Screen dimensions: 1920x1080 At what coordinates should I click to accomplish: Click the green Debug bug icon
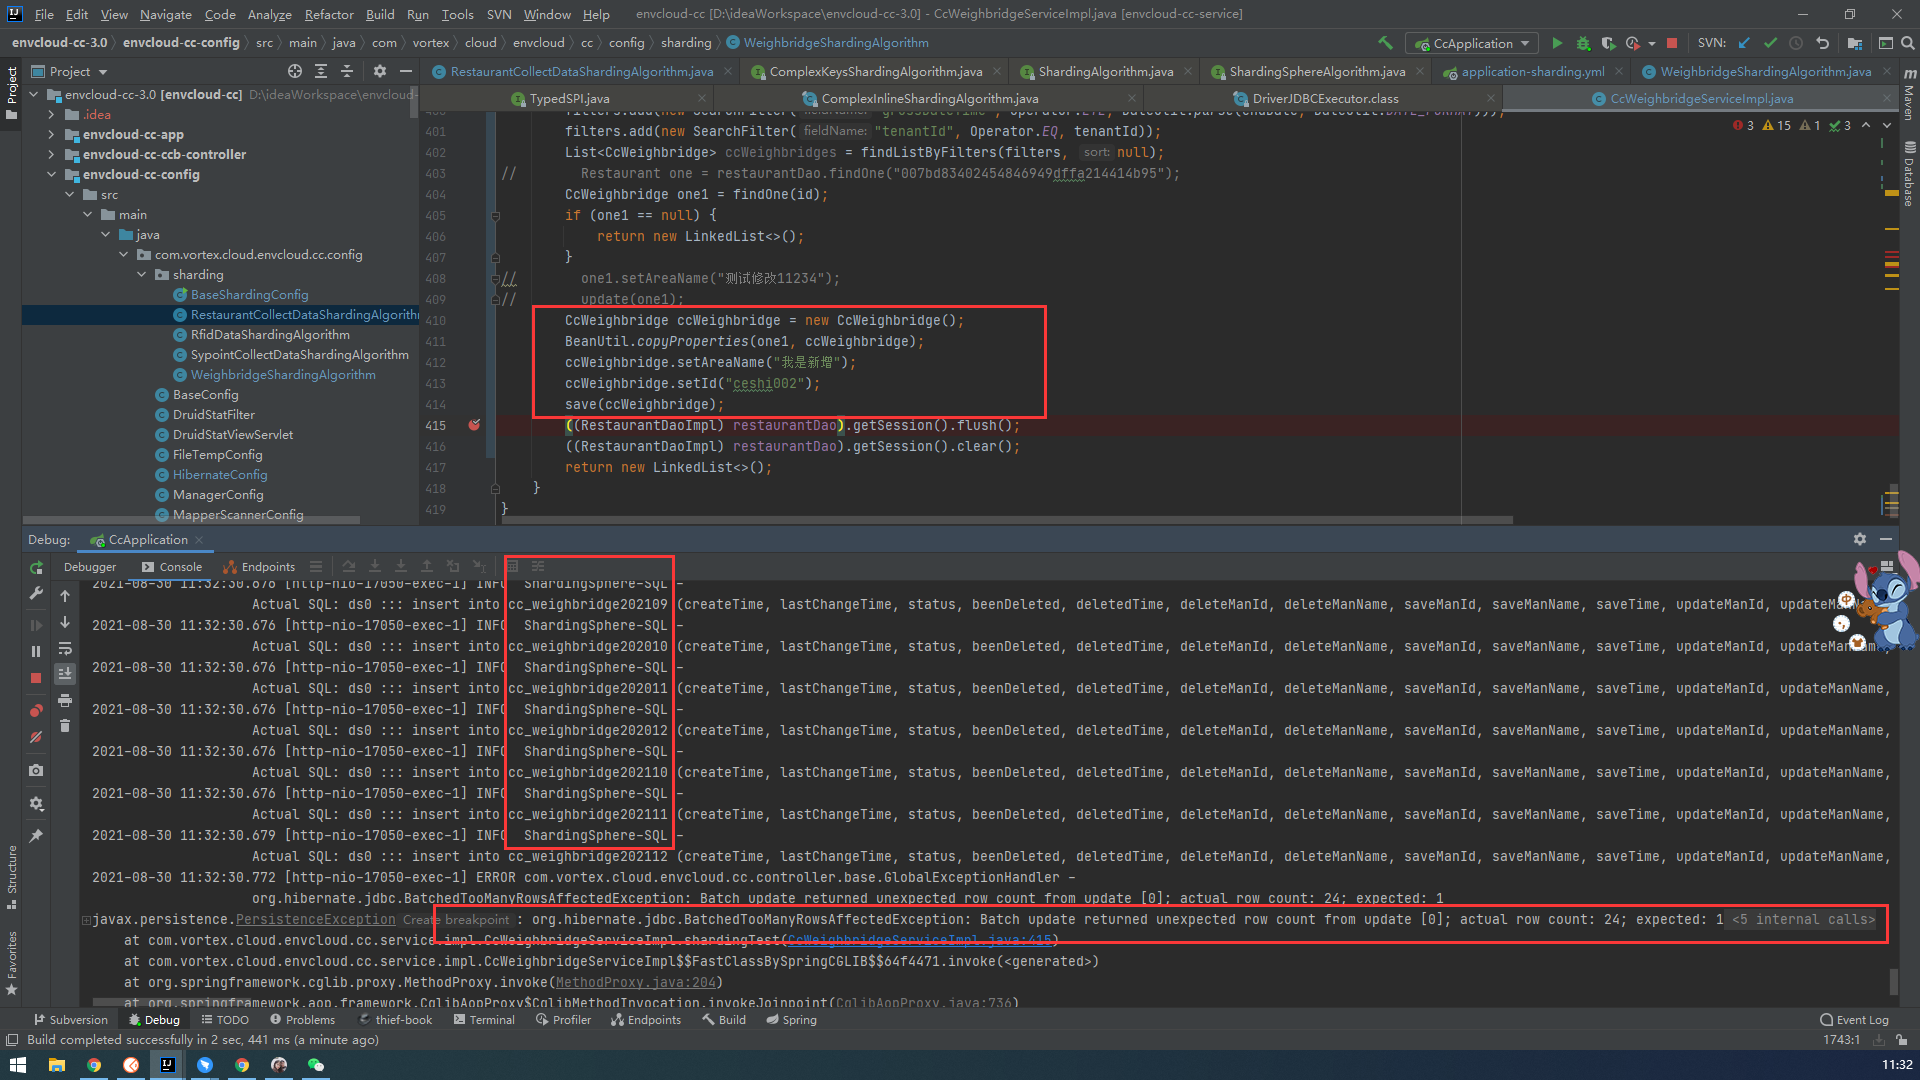pyautogui.click(x=1583, y=43)
